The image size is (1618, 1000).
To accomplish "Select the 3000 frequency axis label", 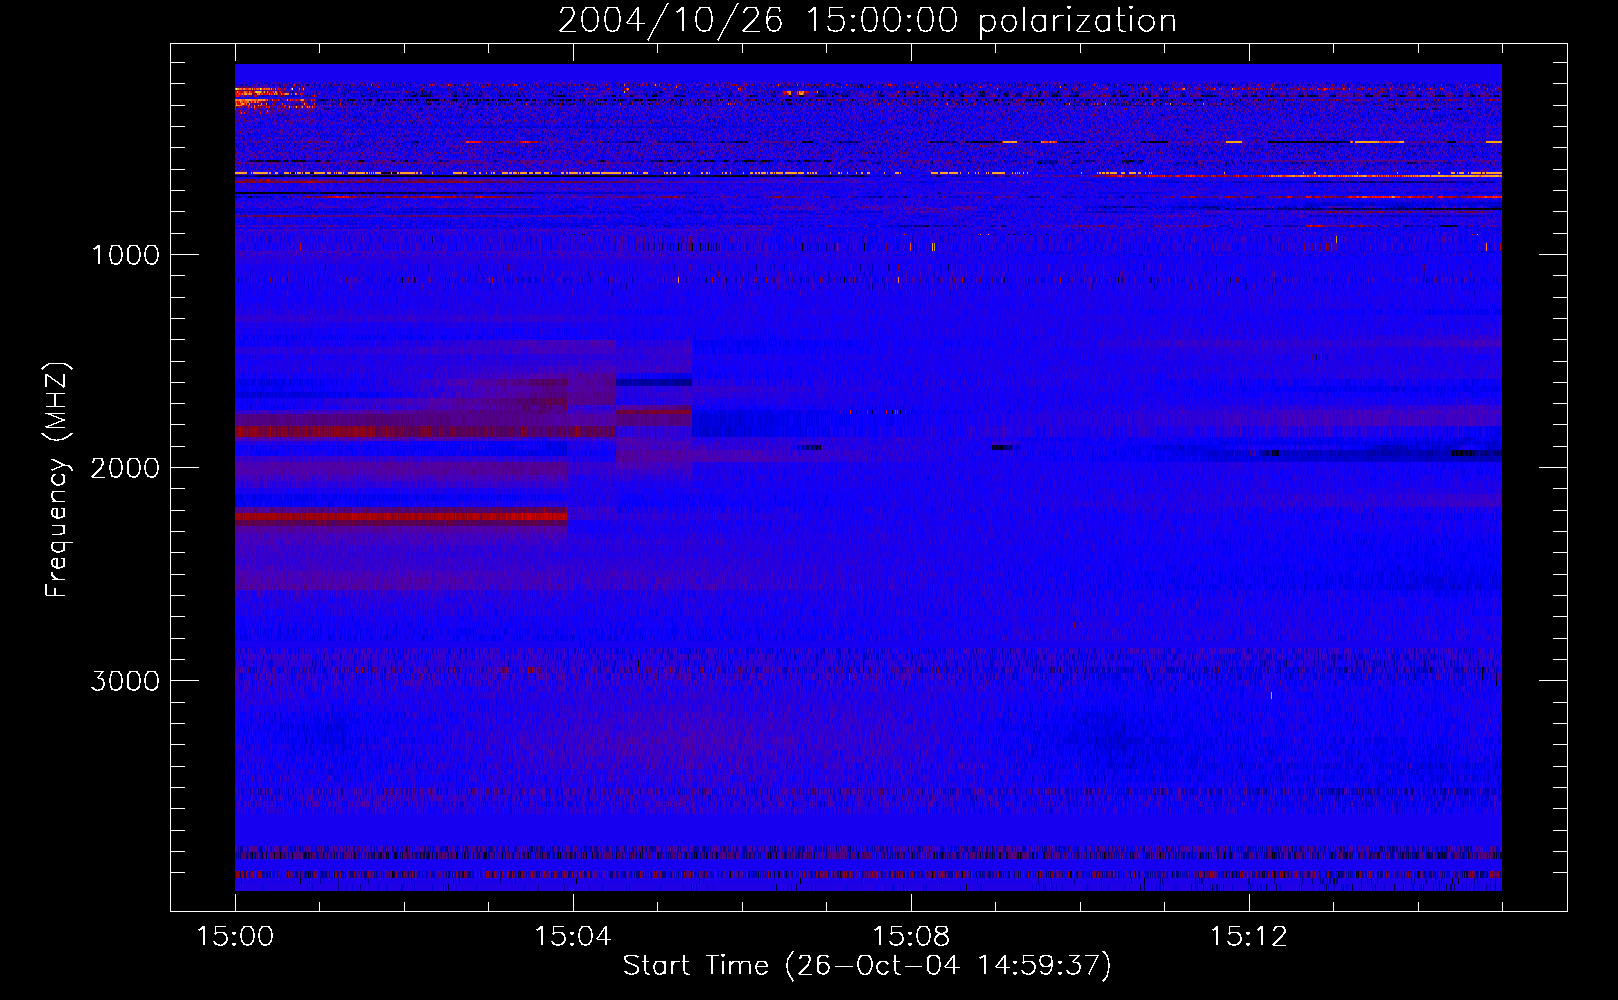I will pyautogui.click(x=125, y=681).
